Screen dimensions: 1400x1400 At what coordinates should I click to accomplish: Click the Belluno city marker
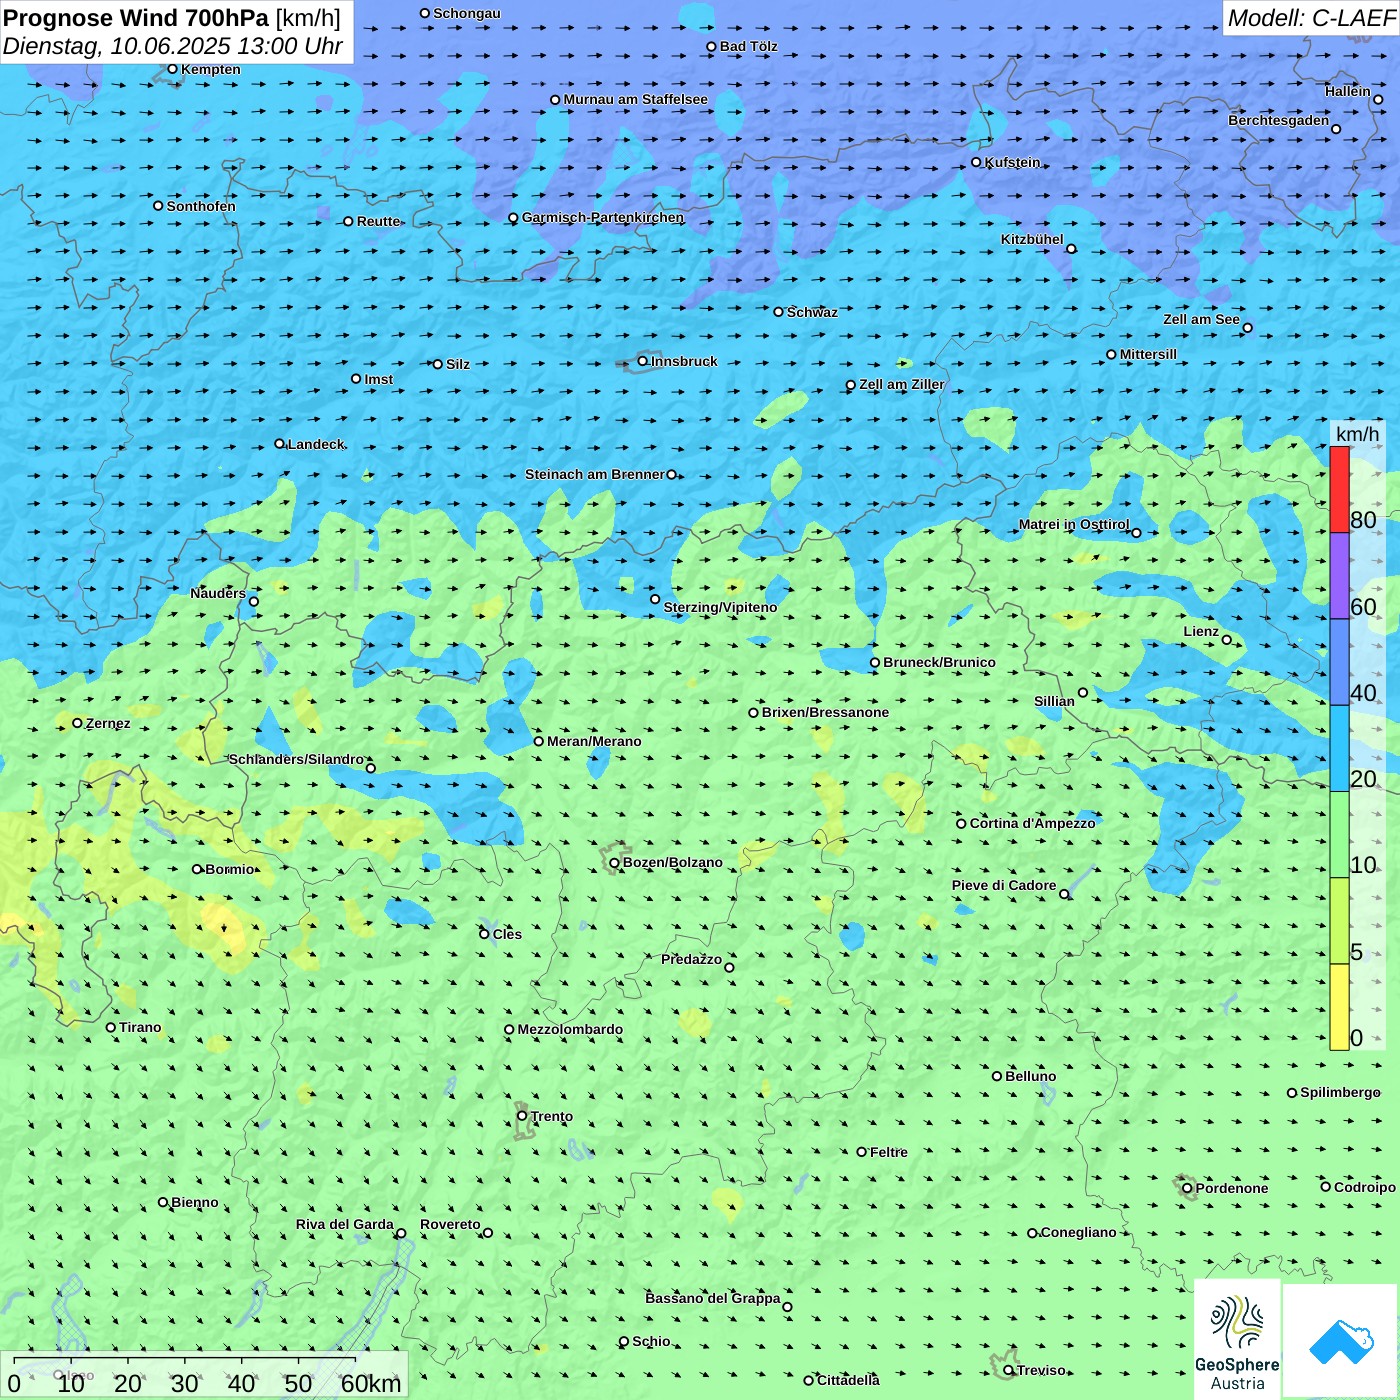[996, 1076]
